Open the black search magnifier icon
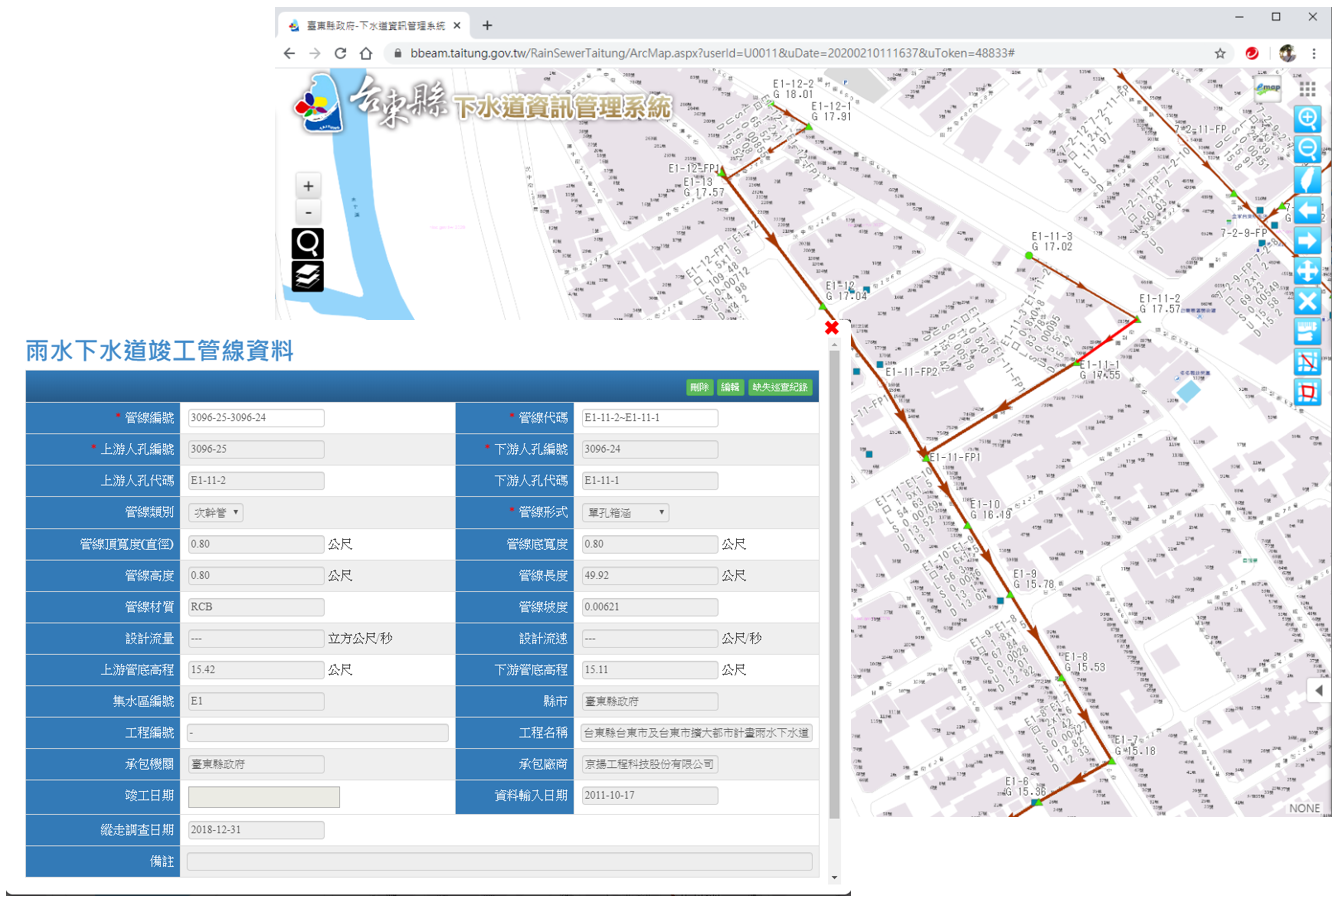The width and height of the screenshot is (1338, 903). [x=308, y=243]
